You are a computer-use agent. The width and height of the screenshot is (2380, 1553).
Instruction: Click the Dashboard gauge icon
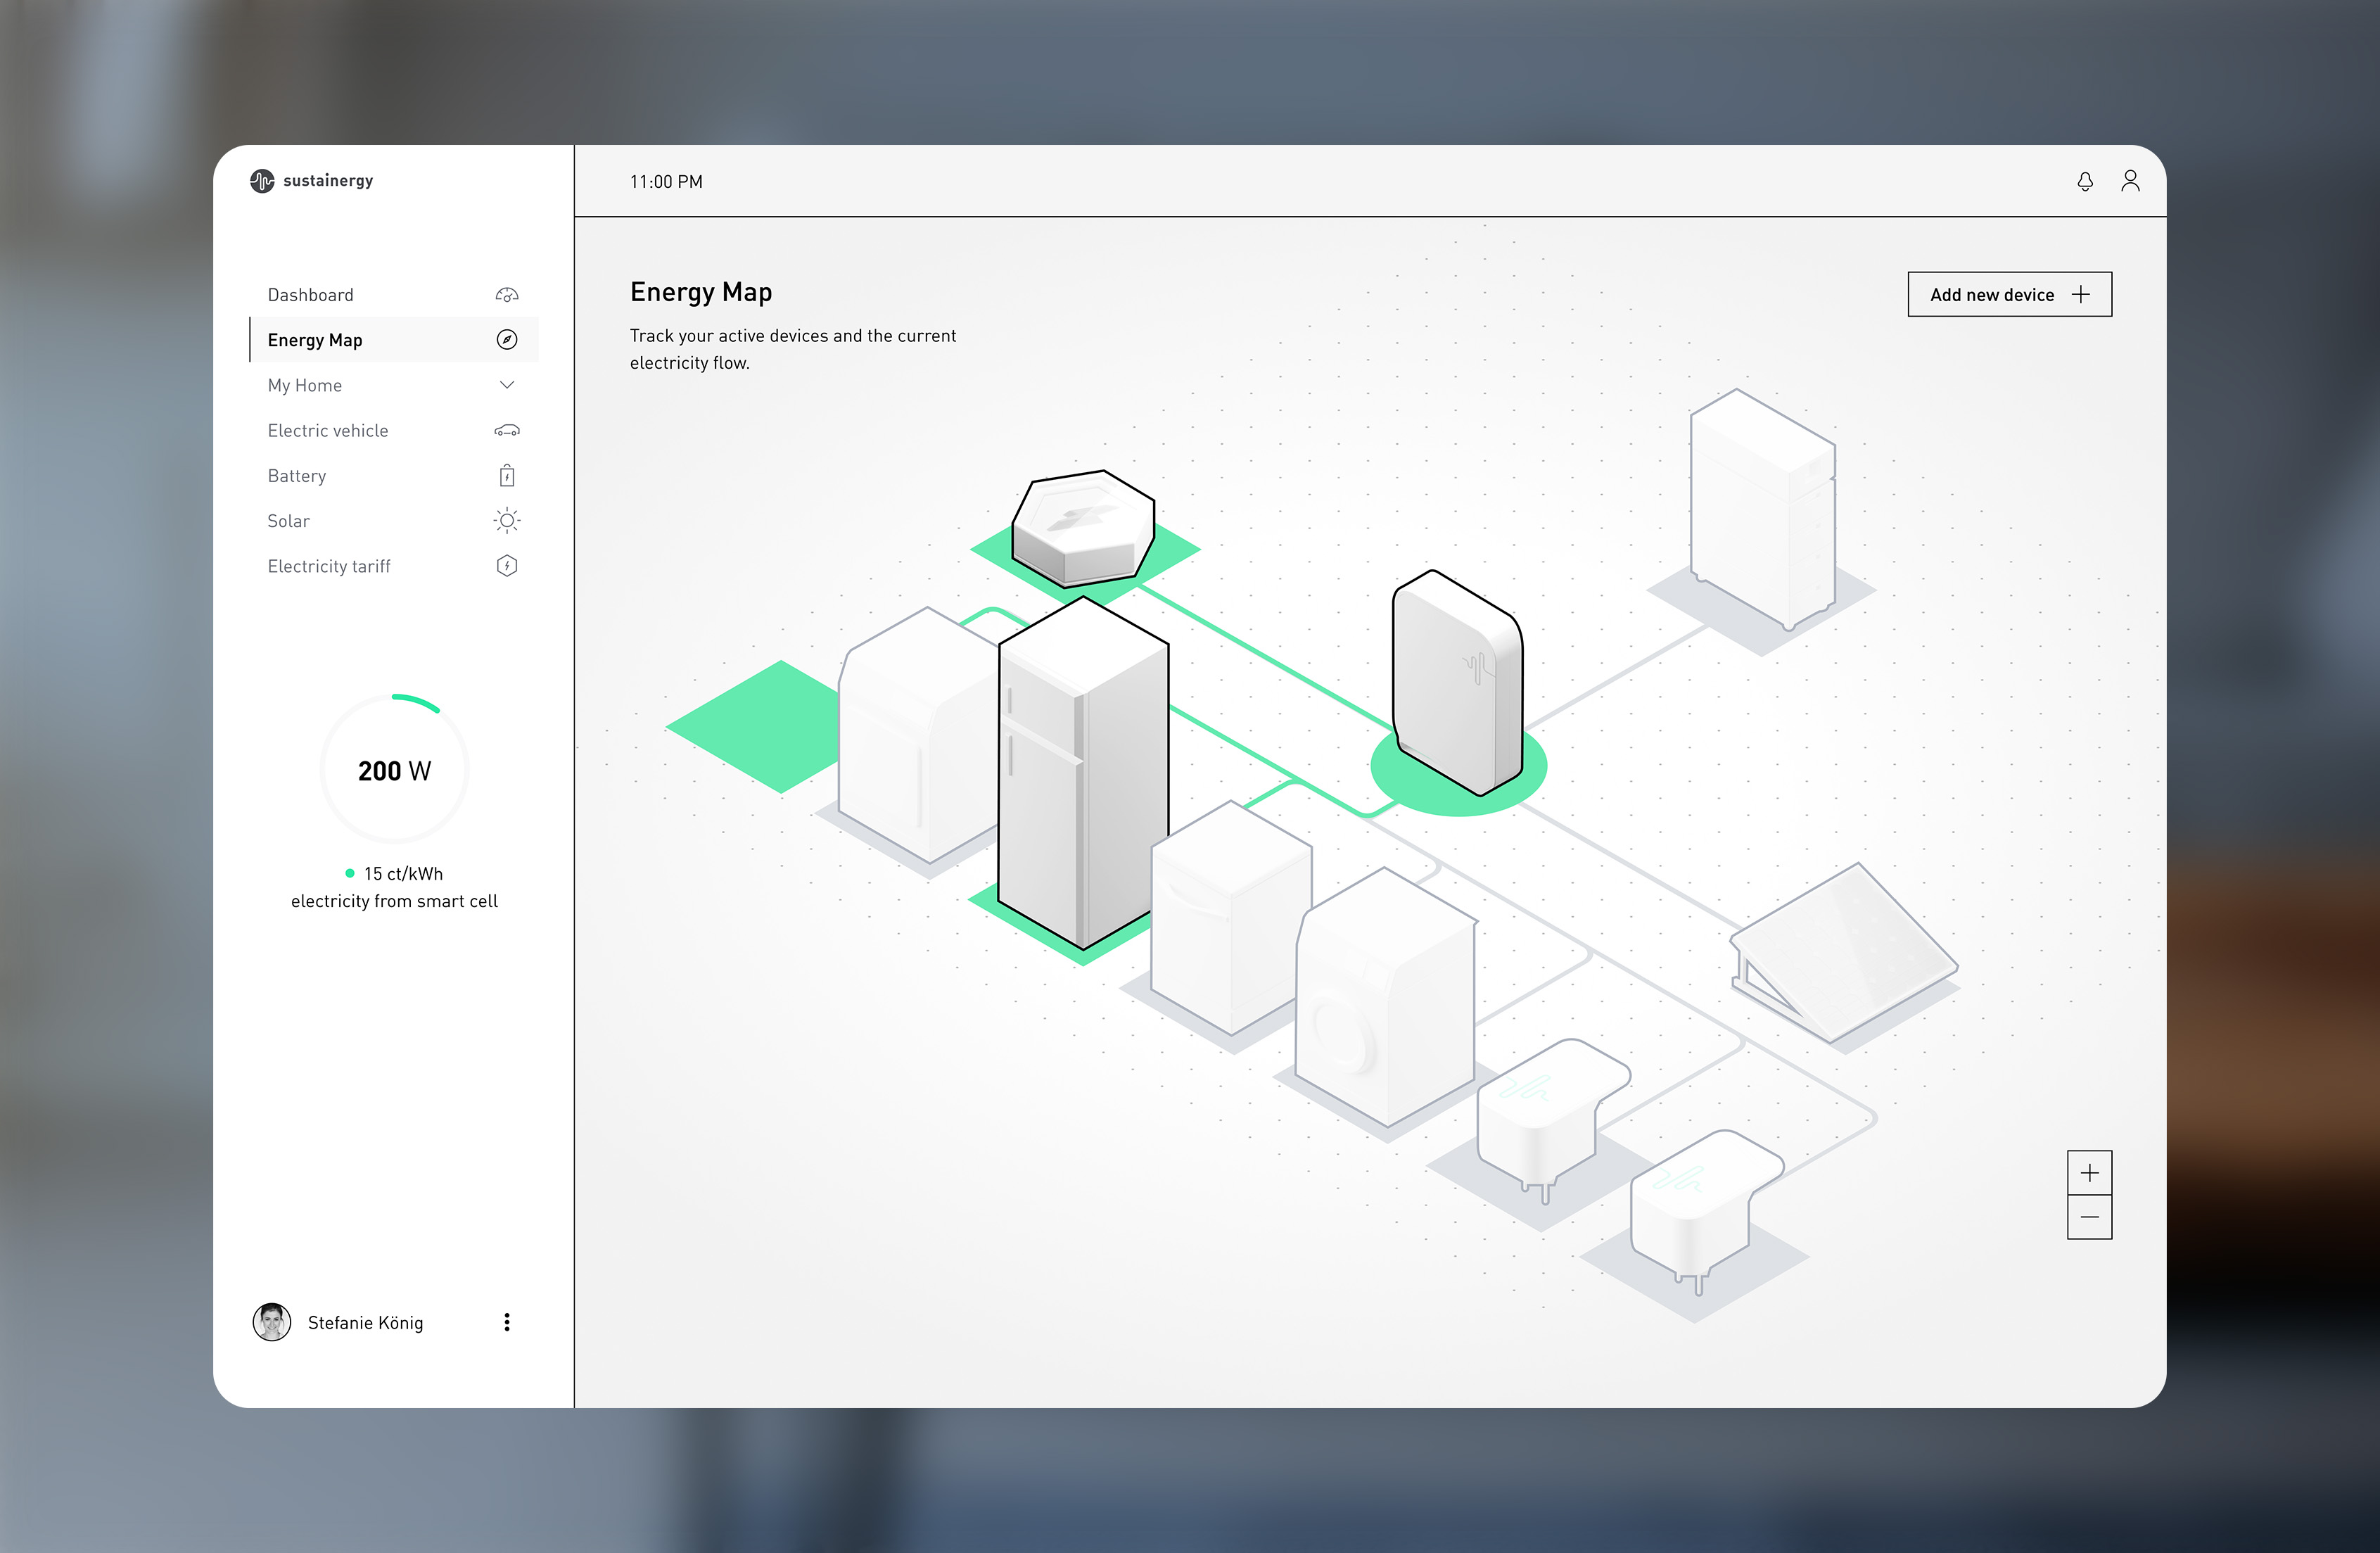coord(507,295)
